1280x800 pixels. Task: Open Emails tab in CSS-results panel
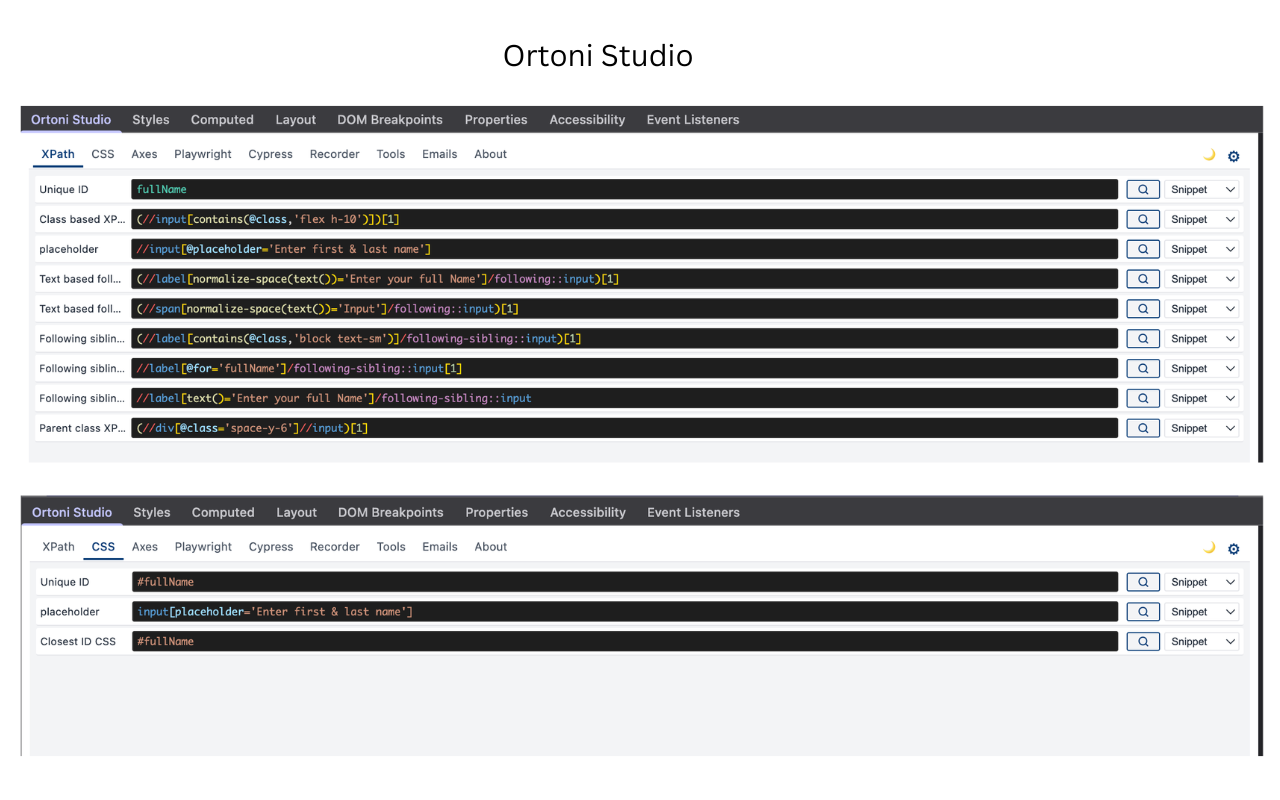(440, 547)
